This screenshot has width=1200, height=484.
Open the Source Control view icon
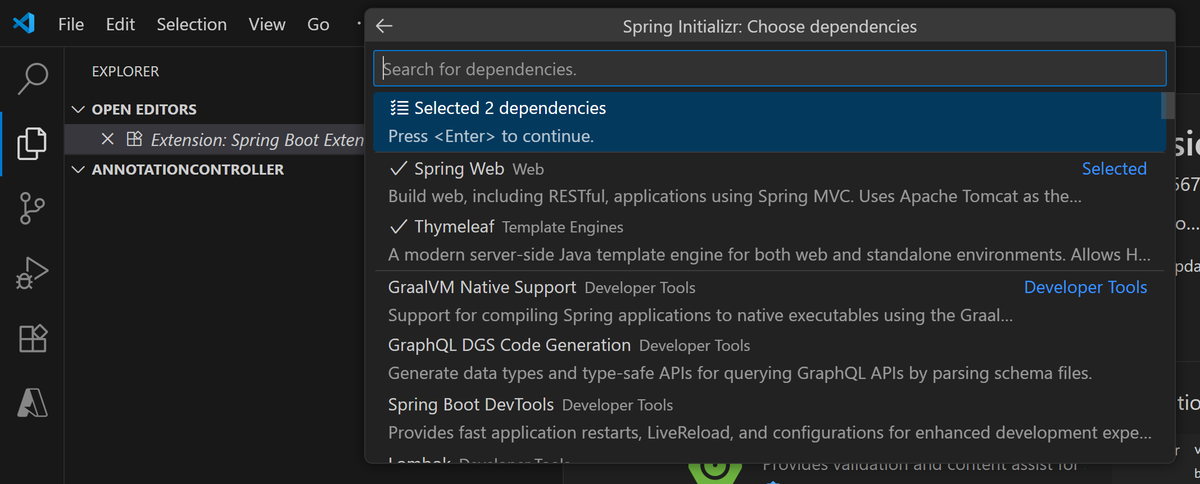coord(32,207)
